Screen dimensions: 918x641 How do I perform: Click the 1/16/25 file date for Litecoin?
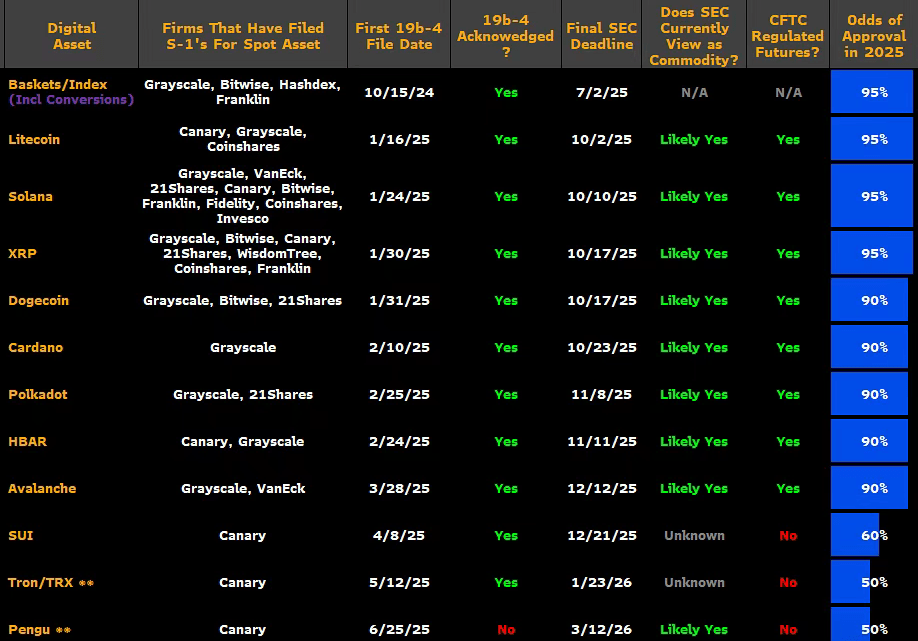(x=399, y=139)
